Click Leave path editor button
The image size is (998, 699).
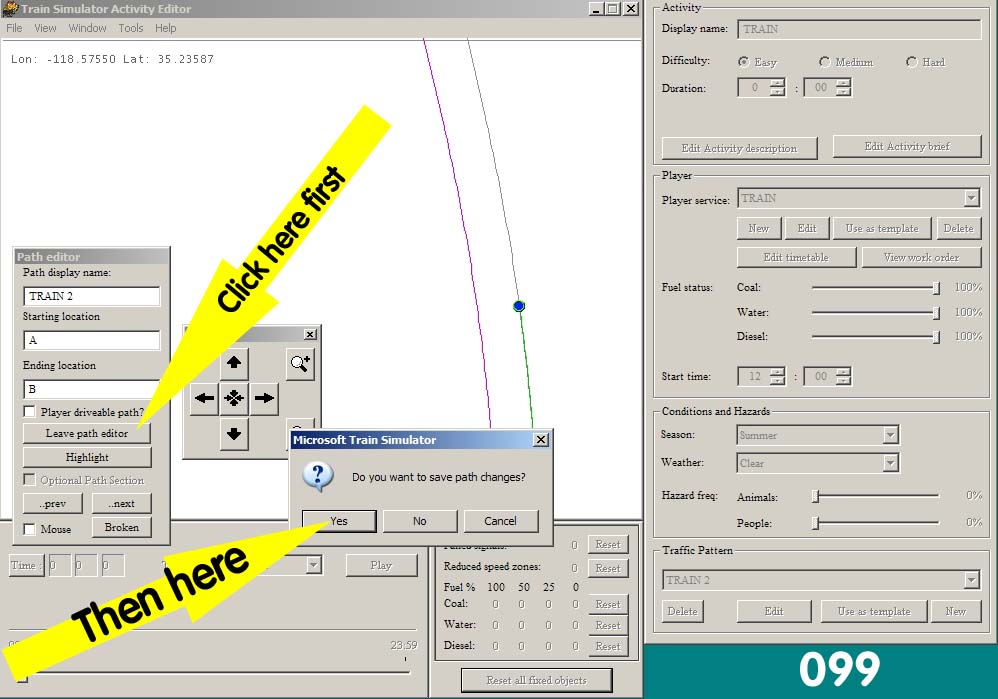(87, 434)
